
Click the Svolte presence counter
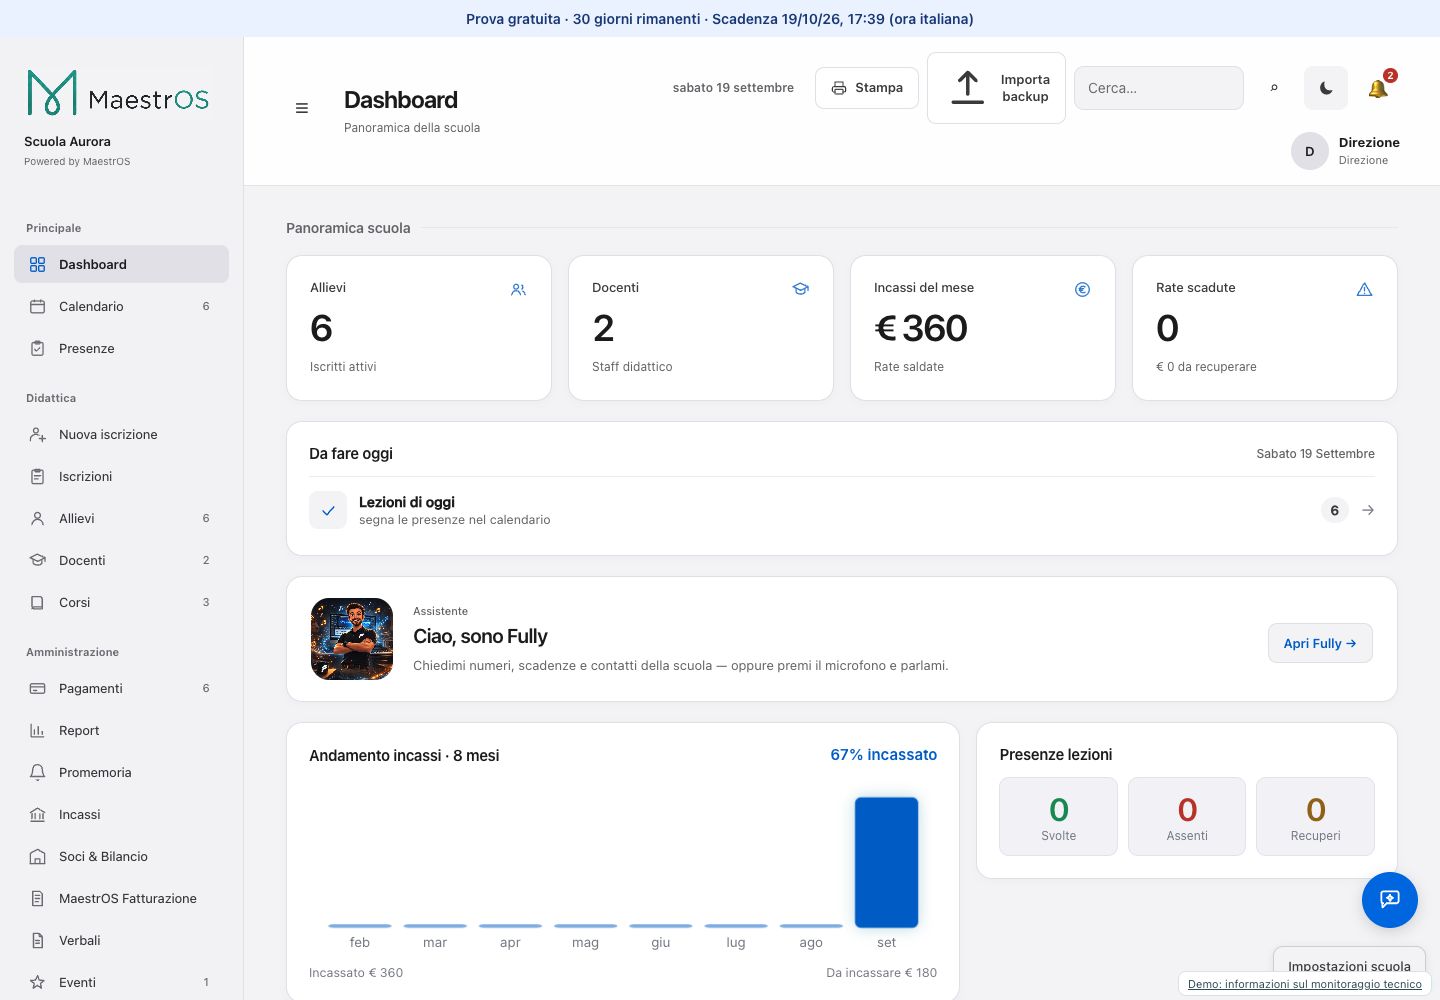tap(1058, 816)
